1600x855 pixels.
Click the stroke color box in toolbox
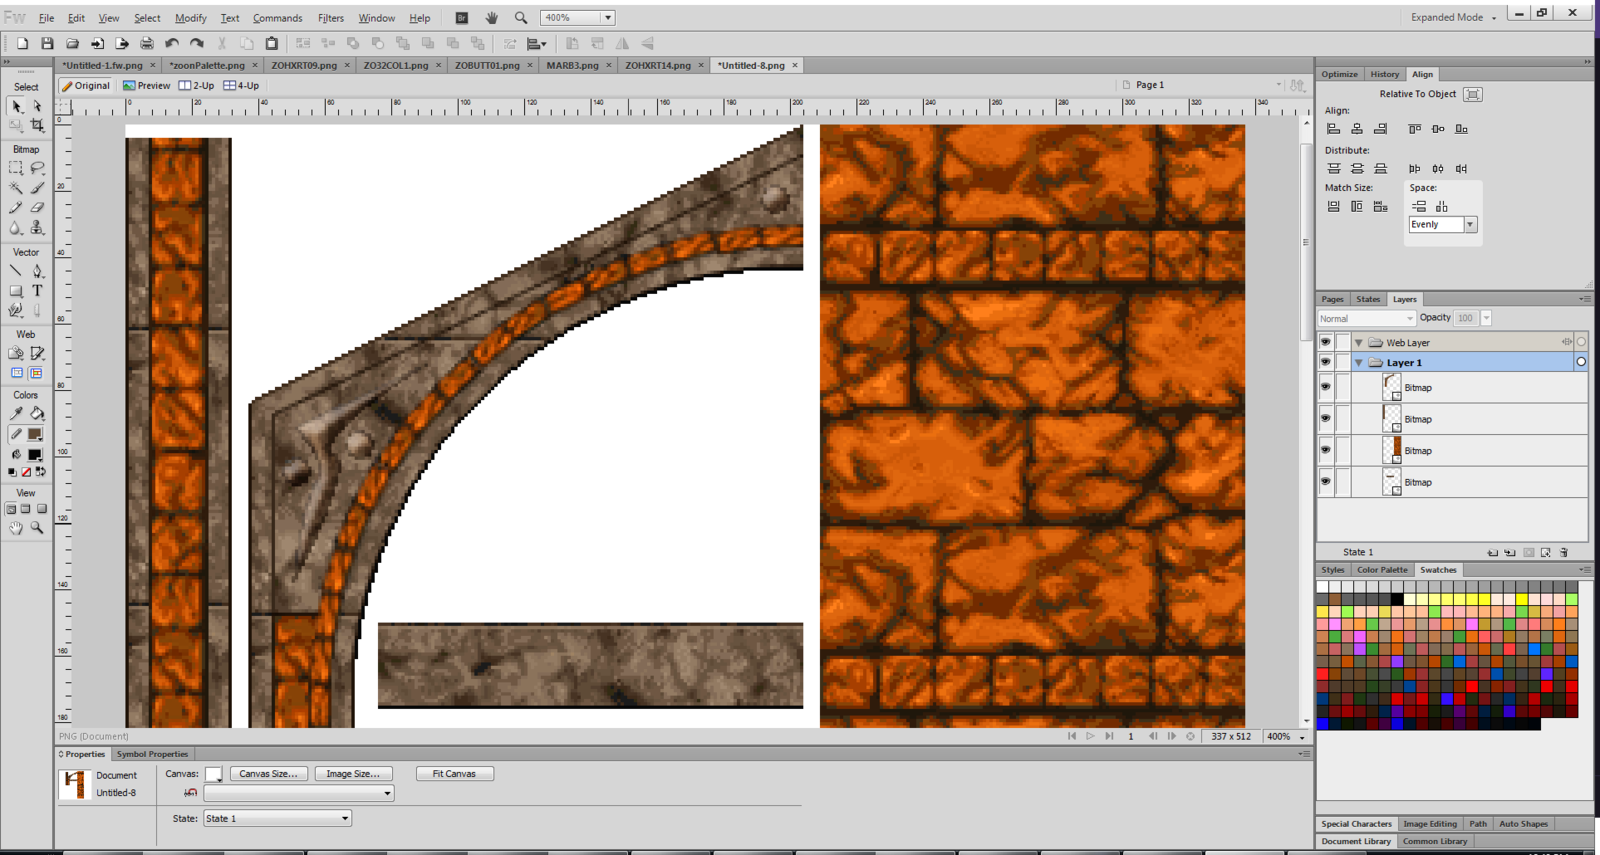[x=35, y=434]
